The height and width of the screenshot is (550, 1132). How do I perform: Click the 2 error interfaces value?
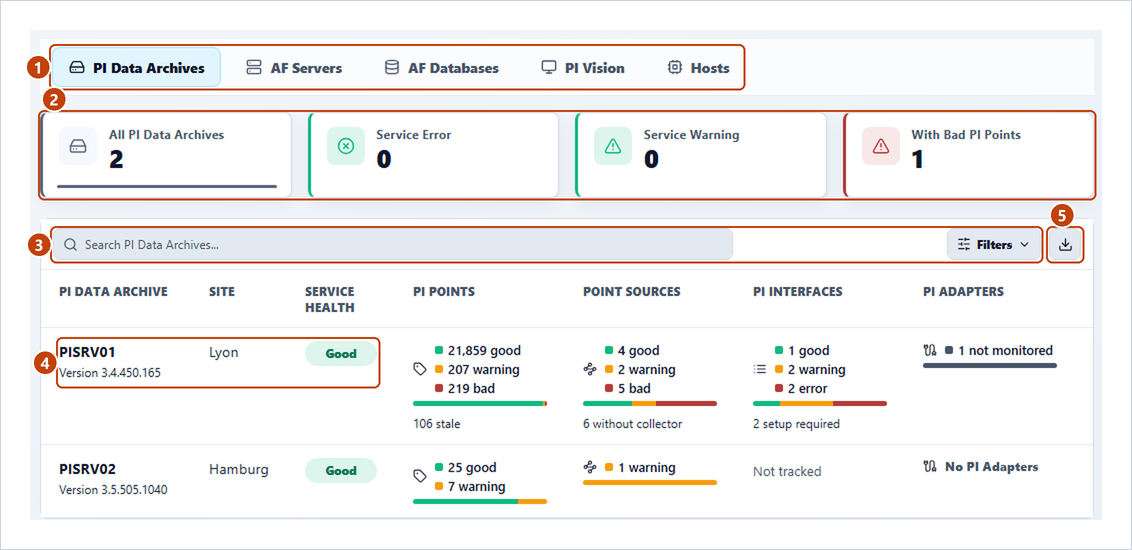[x=808, y=388]
